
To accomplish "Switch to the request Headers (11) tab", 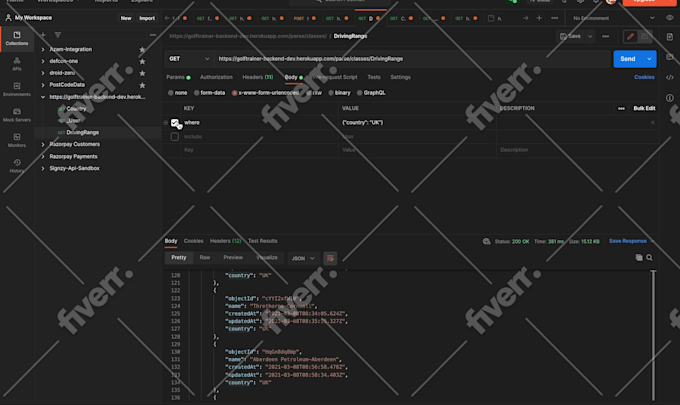I will point(258,77).
